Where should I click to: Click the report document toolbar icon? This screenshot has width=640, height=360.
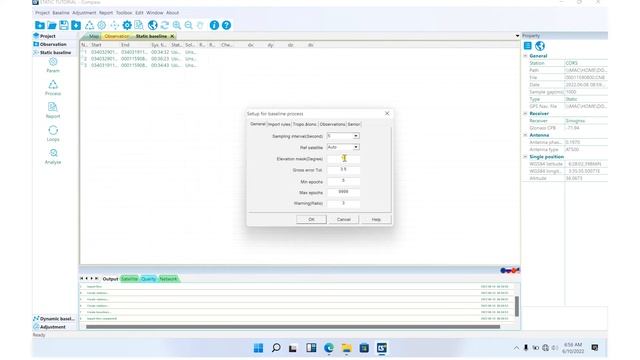pyautogui.click(x=139, y=25)
